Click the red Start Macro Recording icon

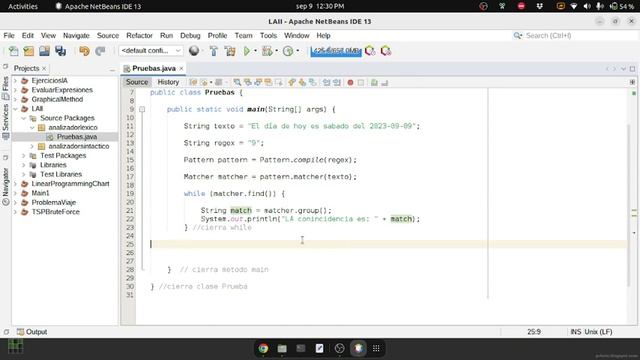(350, 82)
